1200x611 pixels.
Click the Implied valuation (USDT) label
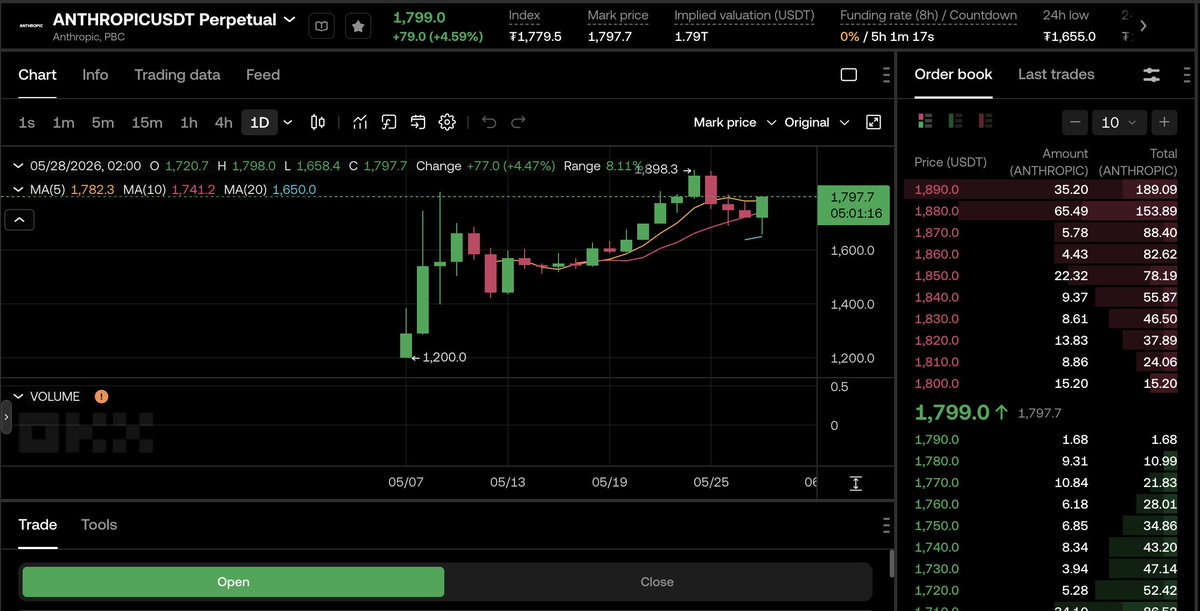[x=744, y=16]
